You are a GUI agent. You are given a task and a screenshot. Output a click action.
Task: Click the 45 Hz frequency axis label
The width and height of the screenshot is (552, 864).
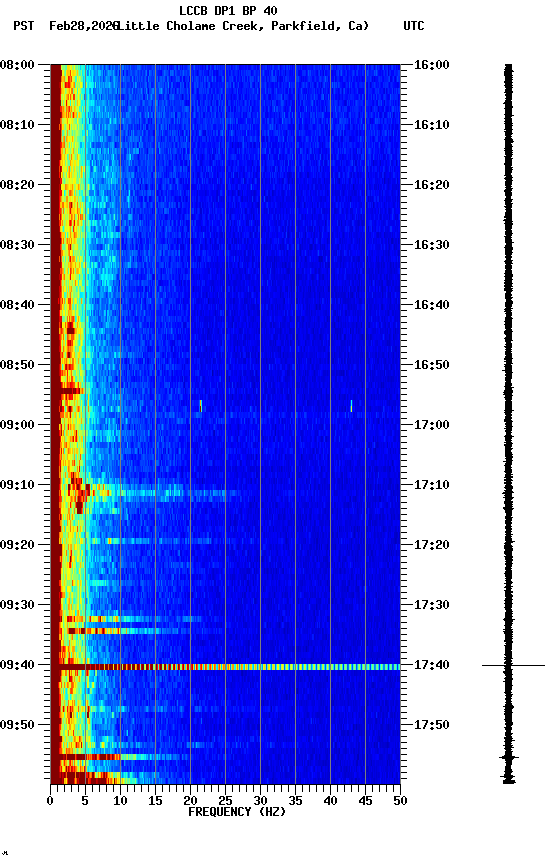click(365, 801)
